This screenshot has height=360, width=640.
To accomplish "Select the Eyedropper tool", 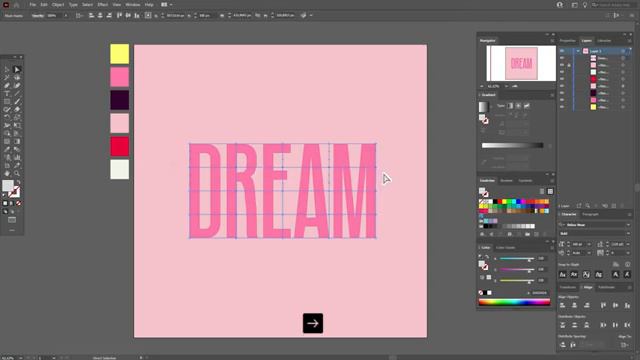I will [x=7, y=149].
